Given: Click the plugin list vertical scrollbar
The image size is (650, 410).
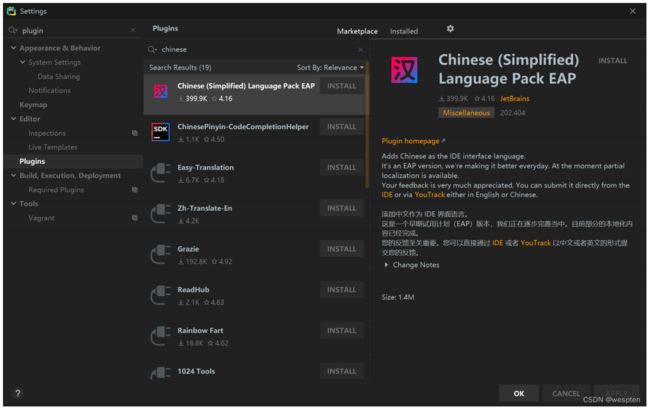Looking at the screenshot, I should pyautogui.click(x=367, y=126).
